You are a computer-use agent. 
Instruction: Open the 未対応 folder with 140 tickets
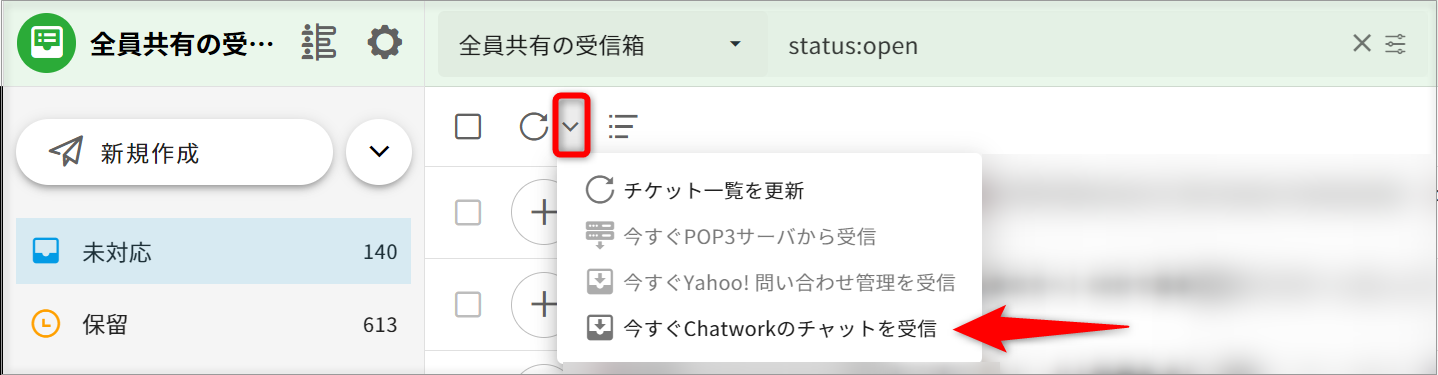(214, 251)
